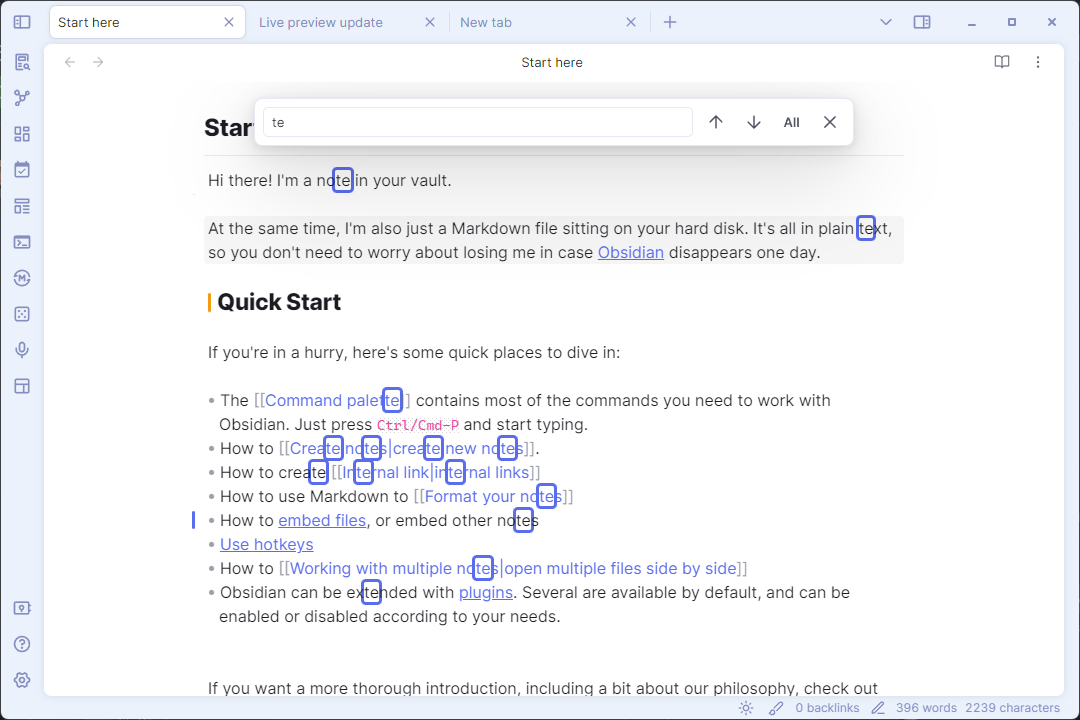Viewport: 1080px width, 720px height.
Task: Open the graph view
Action: point(22,97)
